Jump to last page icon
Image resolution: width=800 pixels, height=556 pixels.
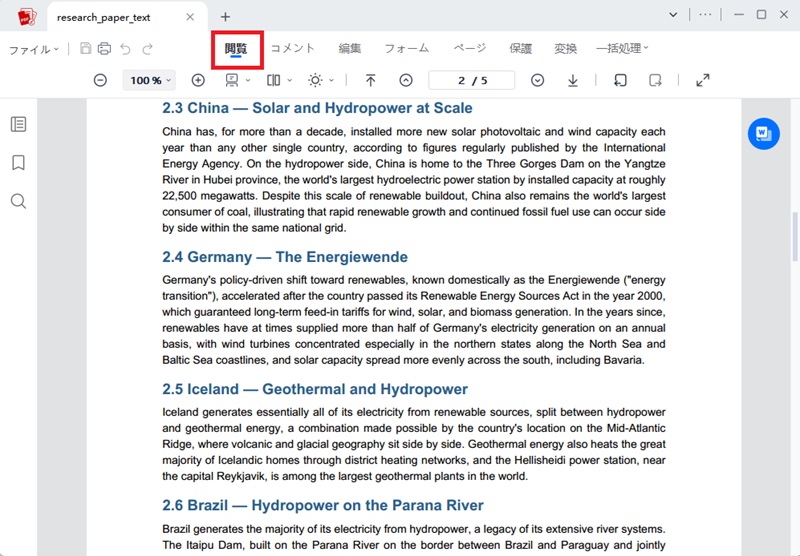point(573,80)
